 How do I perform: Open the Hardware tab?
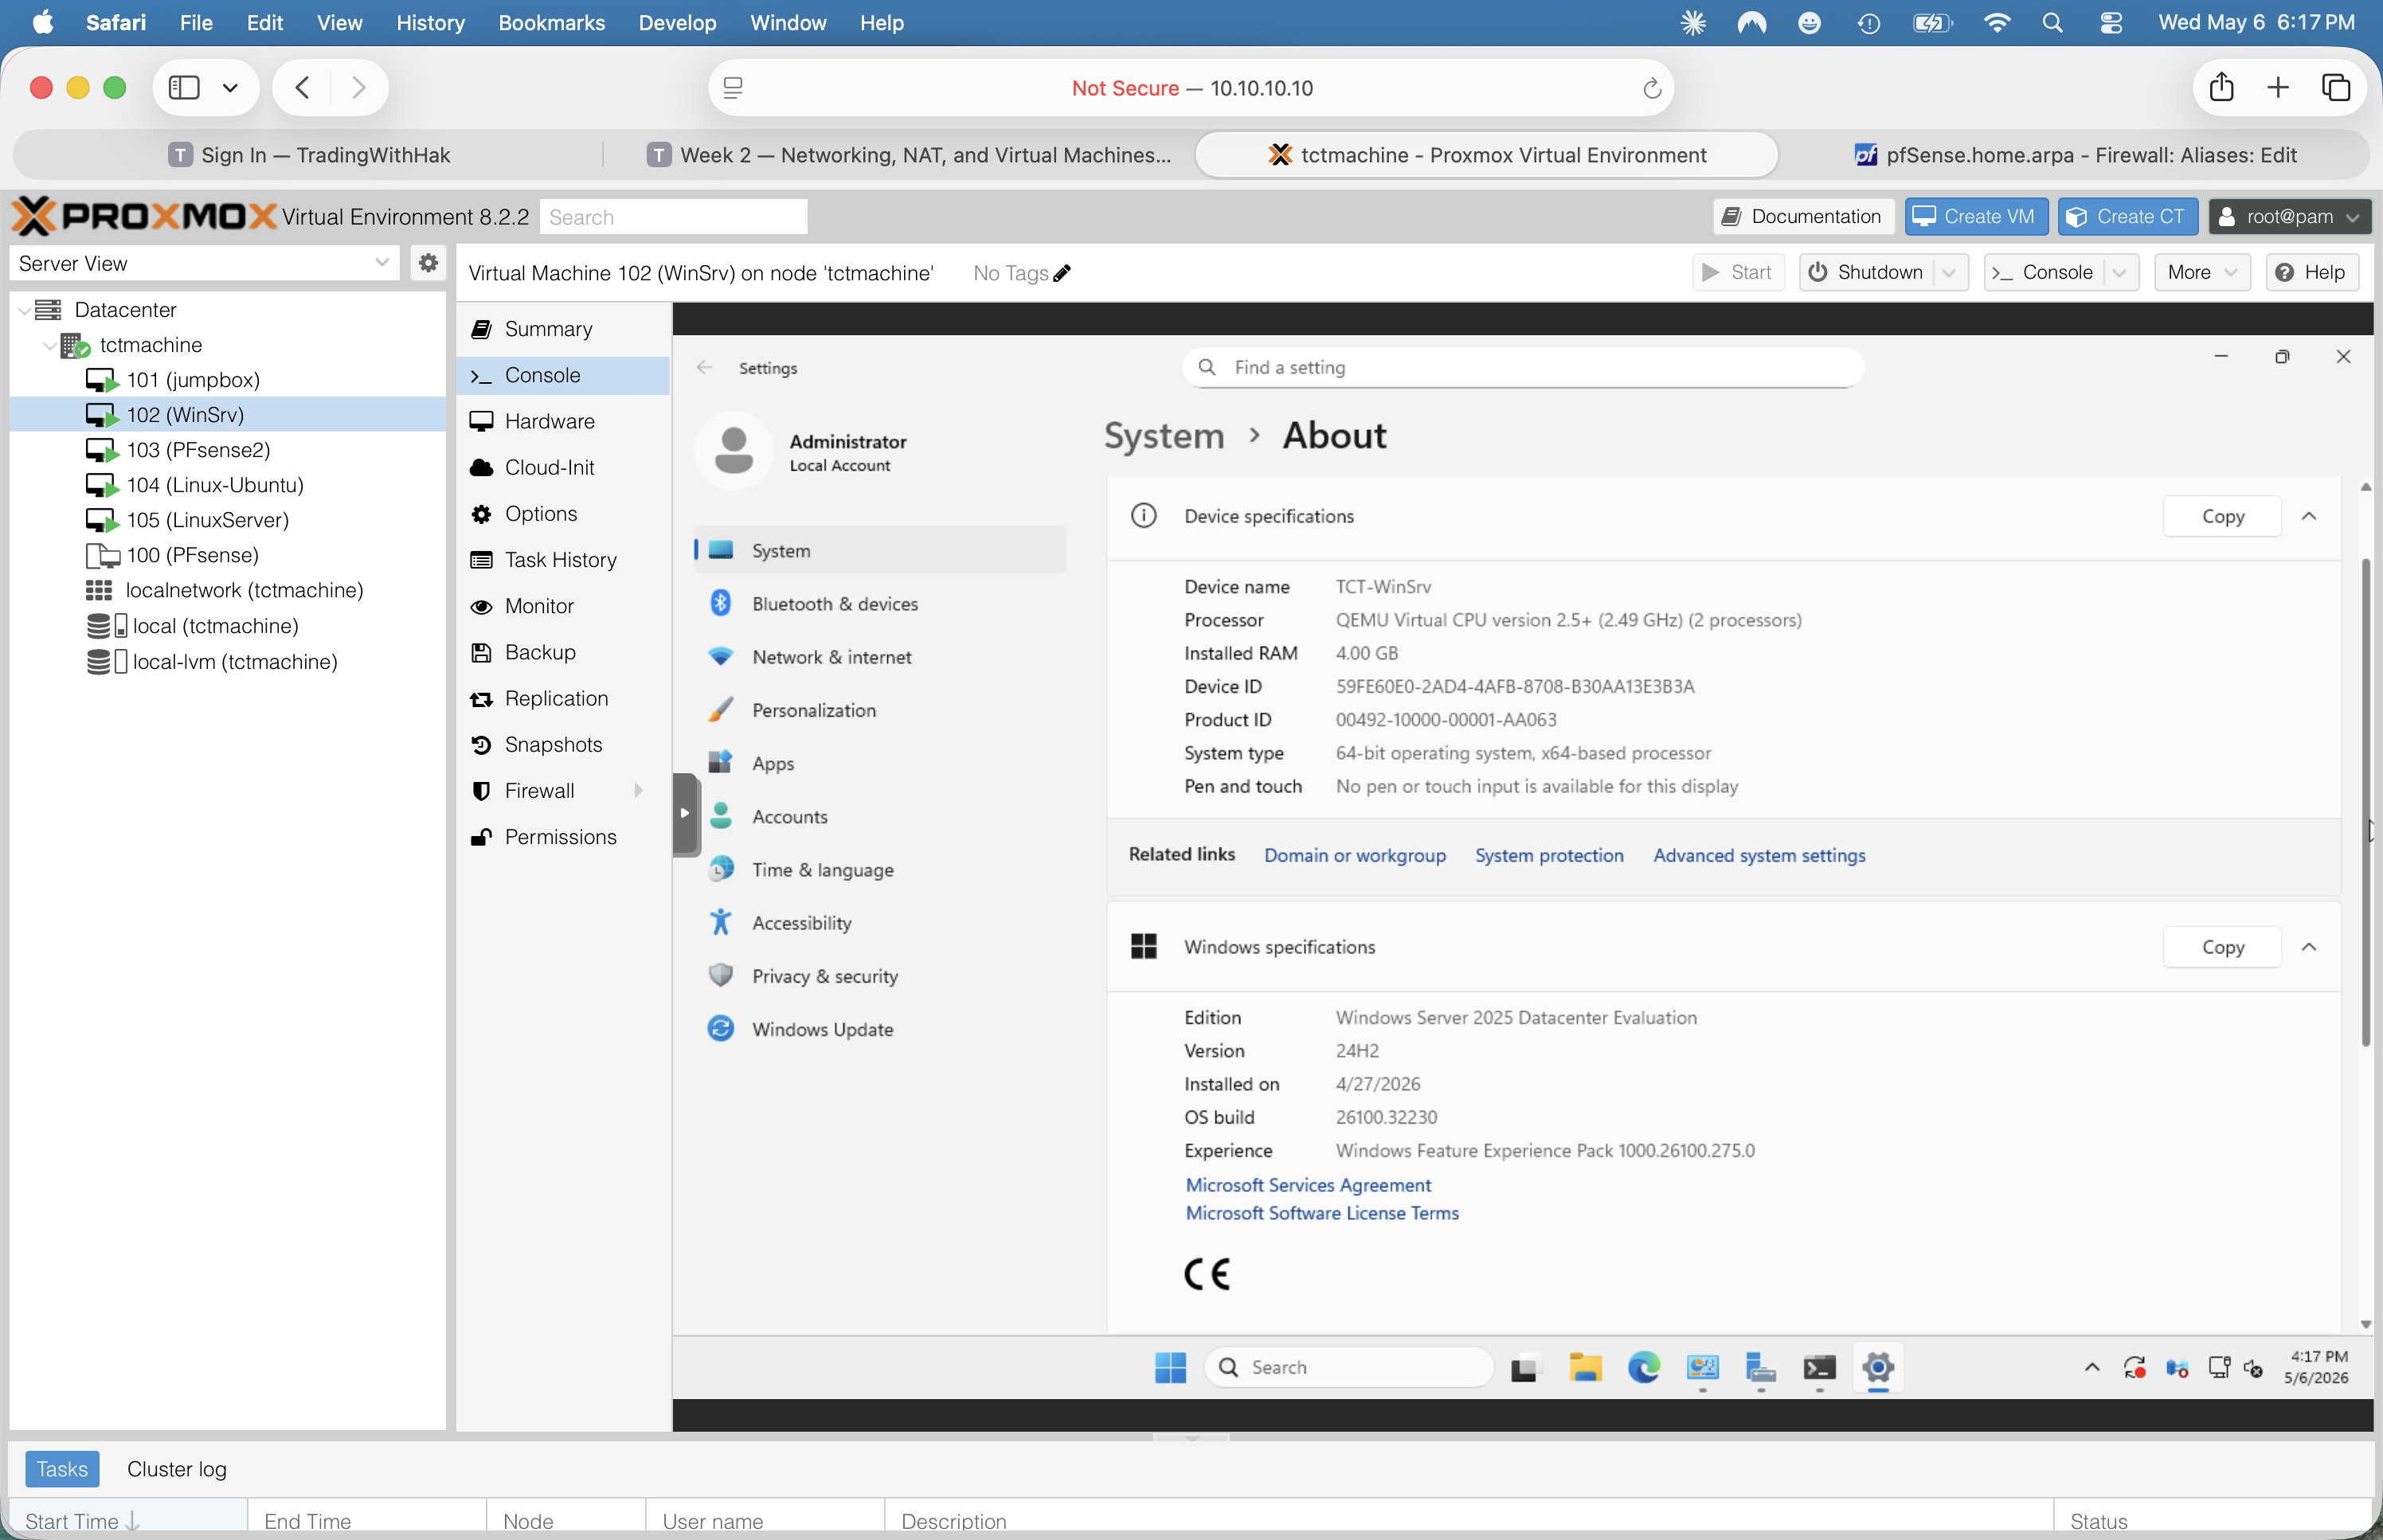pos(564,421)
